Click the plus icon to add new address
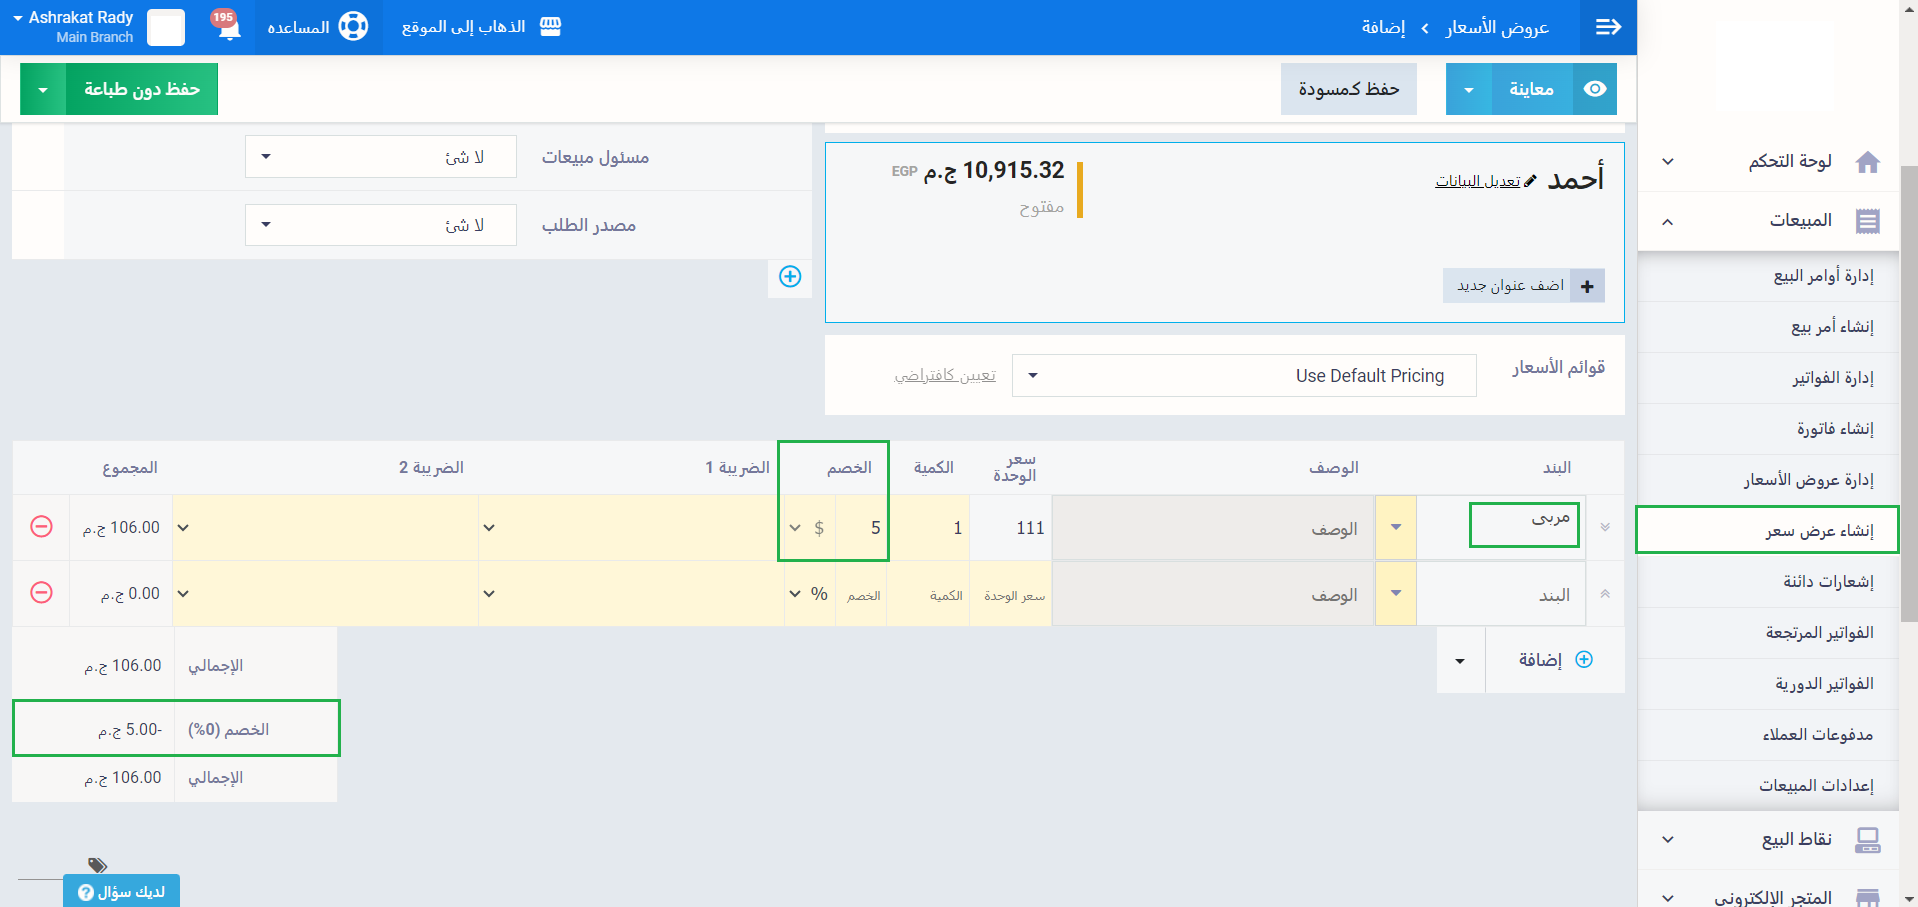The image size is (1918, 907). click(x=1587, y=286)
